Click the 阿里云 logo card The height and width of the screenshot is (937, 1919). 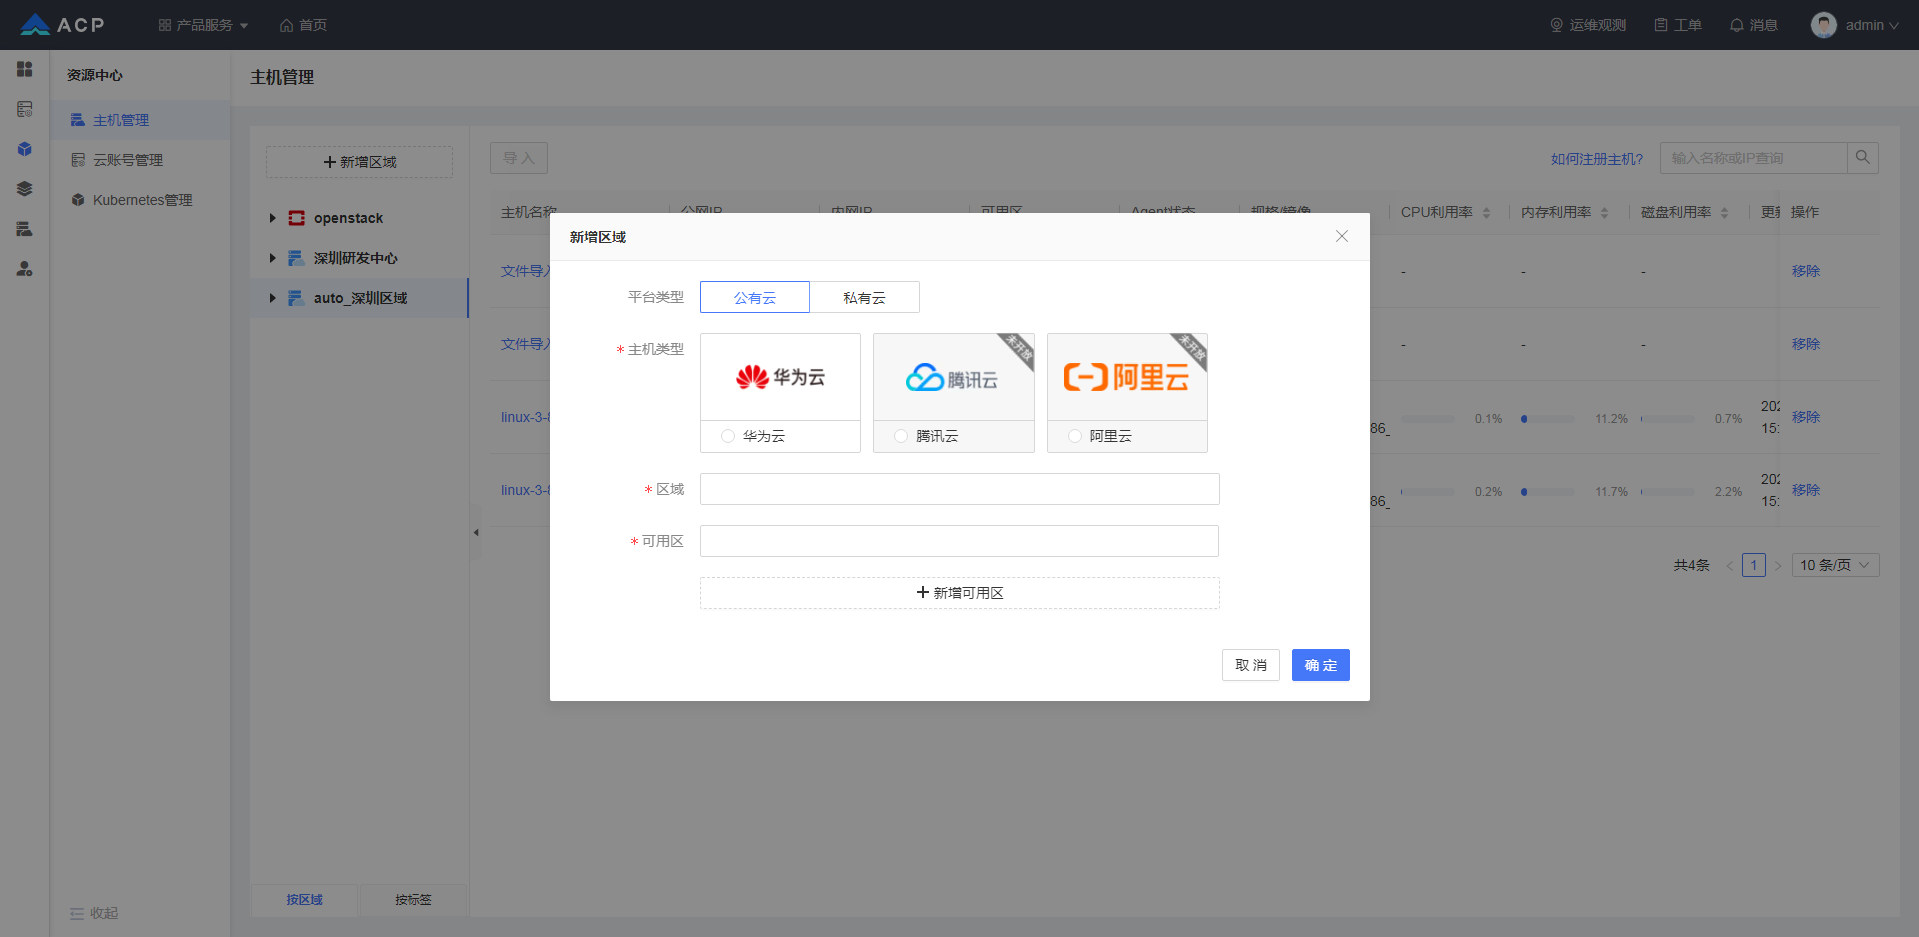(x=1127, y=377)
